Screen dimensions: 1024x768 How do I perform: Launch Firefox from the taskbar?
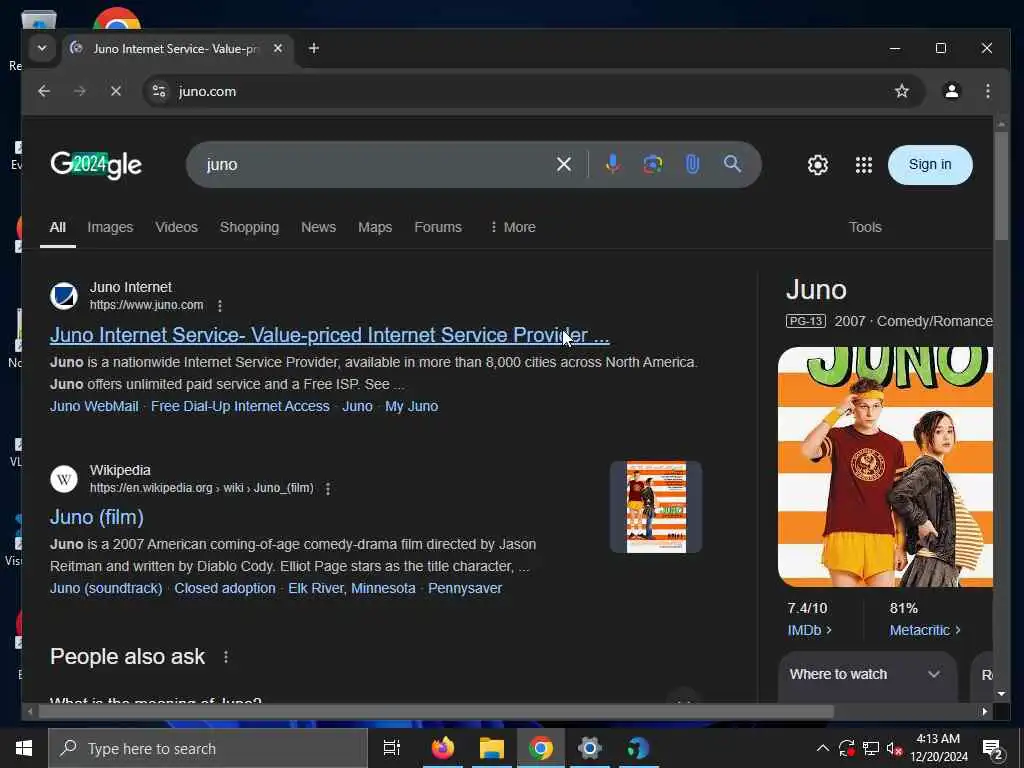[x=442, y=748]
